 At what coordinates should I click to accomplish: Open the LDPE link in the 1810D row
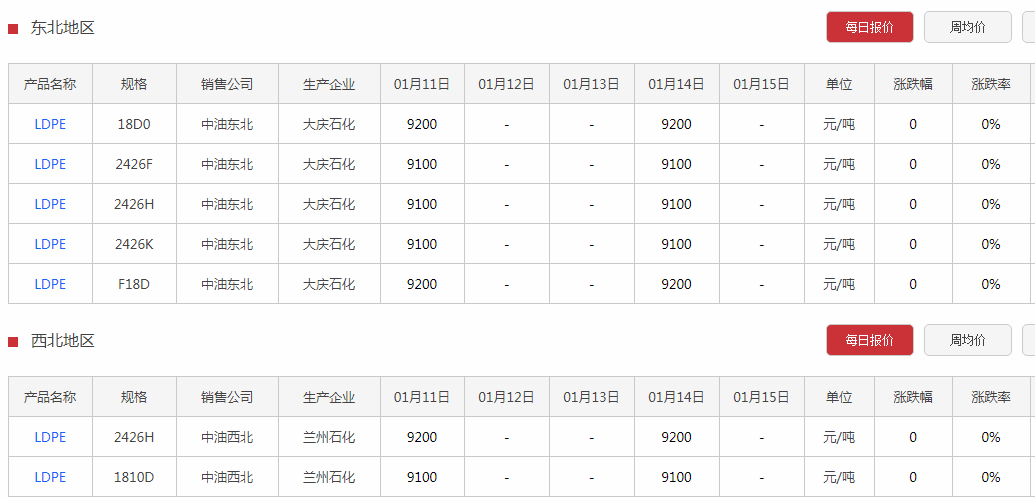point(50,477)
